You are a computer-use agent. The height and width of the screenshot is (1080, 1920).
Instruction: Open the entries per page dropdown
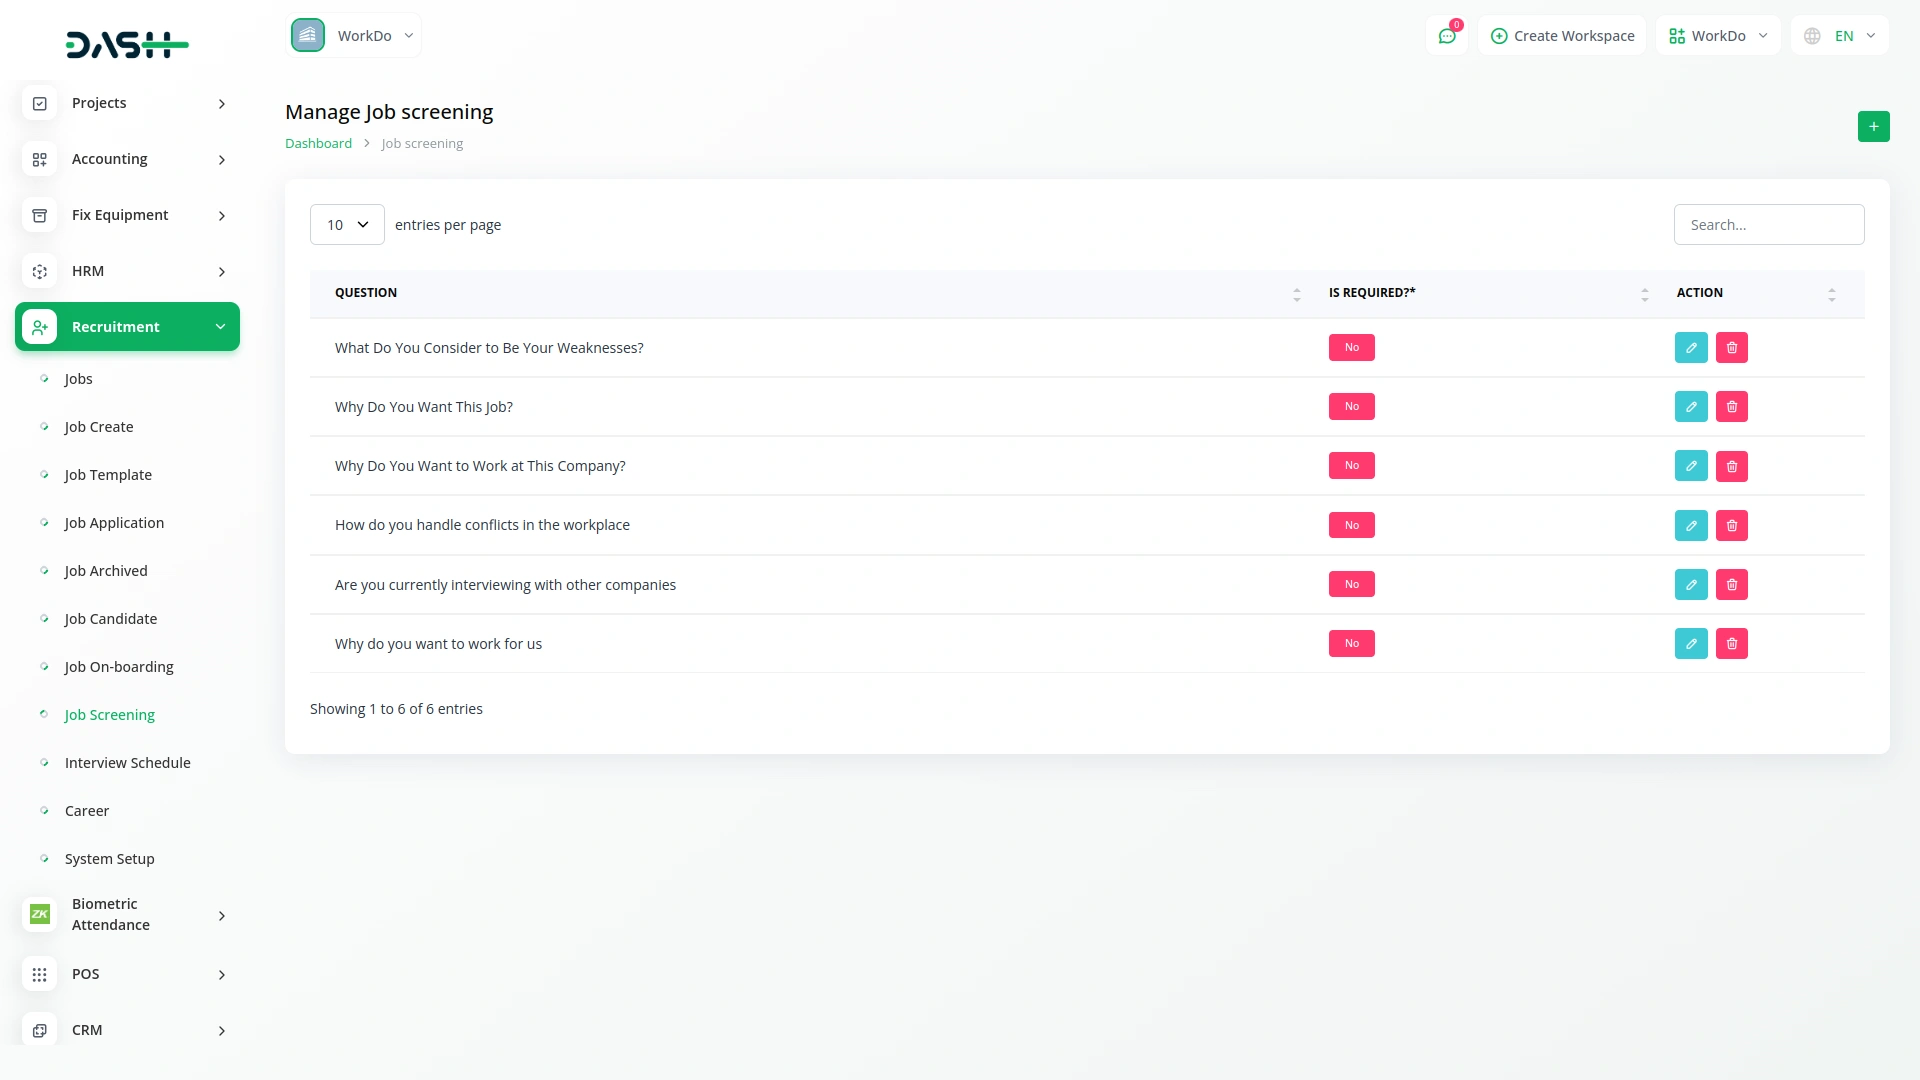[347, 225]
